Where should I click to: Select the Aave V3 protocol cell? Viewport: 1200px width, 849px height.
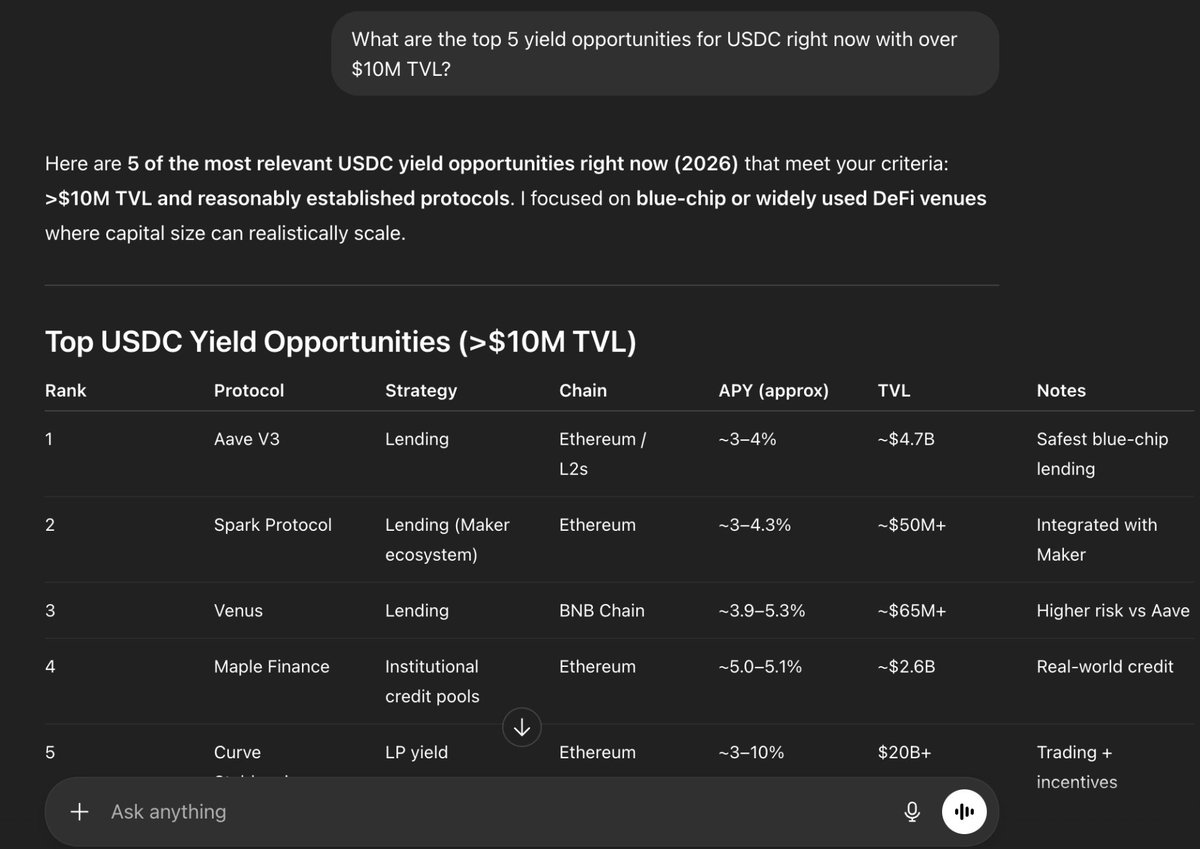(x=247, y=439)
